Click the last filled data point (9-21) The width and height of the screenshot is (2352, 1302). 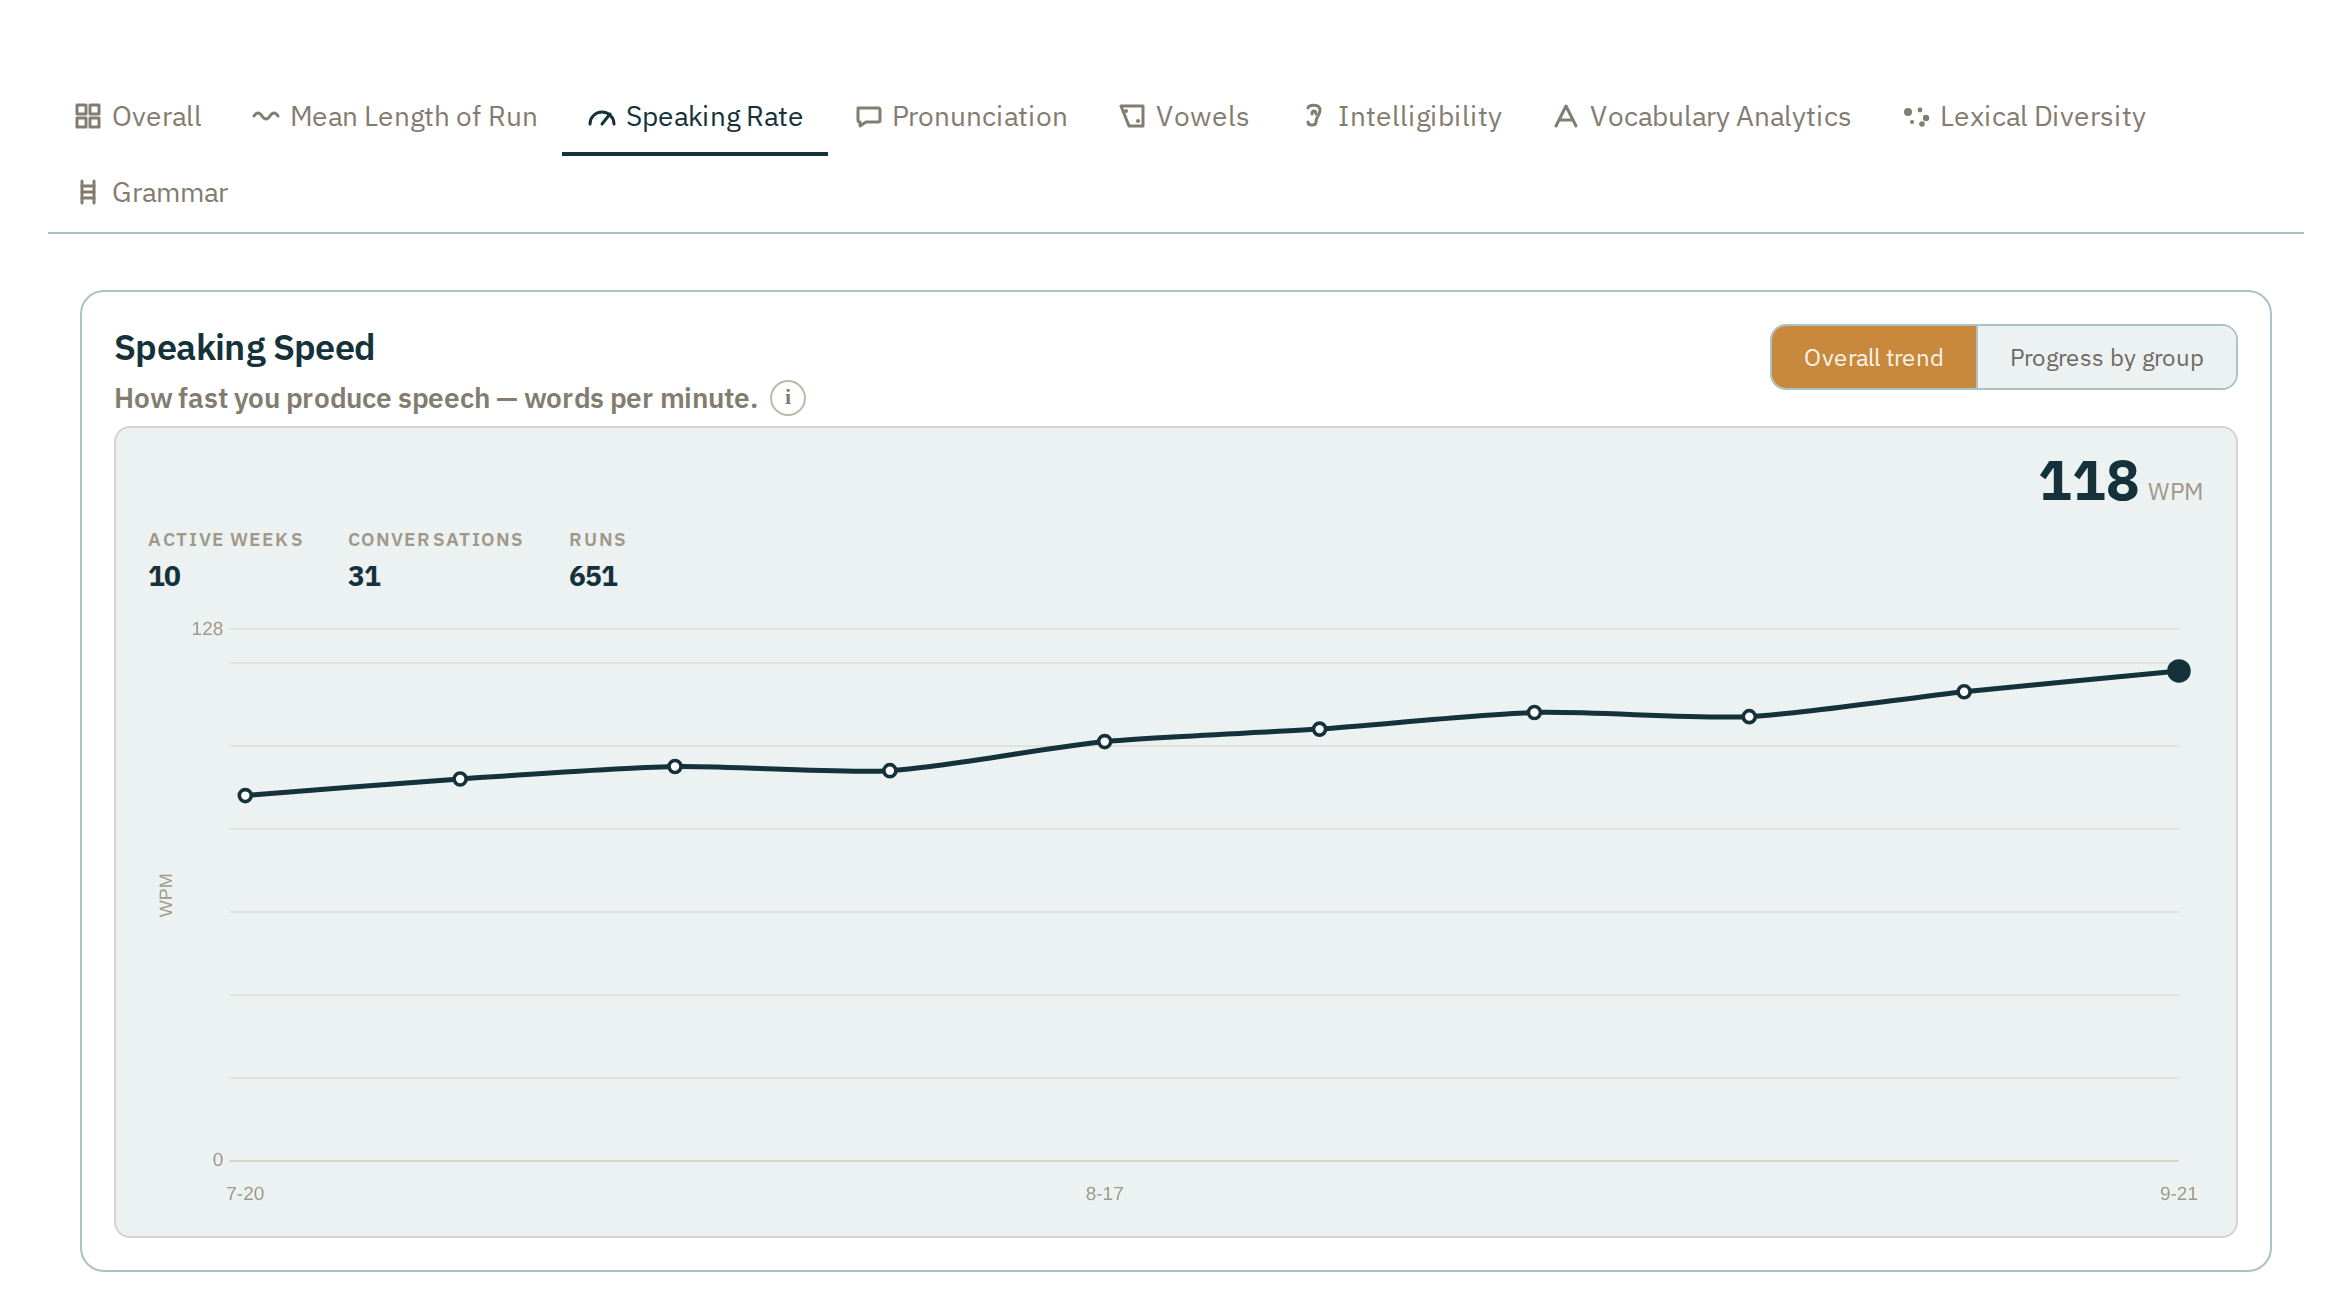2179,671
